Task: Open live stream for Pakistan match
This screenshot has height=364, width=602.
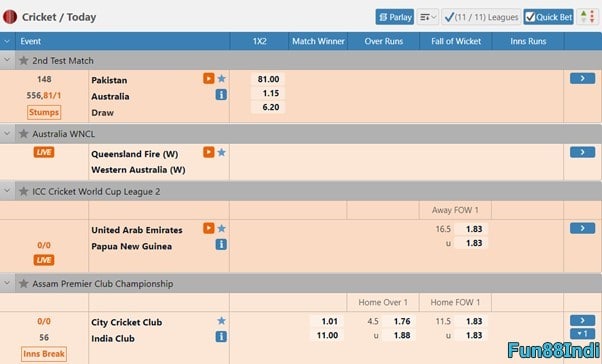Action: point(208,78)
